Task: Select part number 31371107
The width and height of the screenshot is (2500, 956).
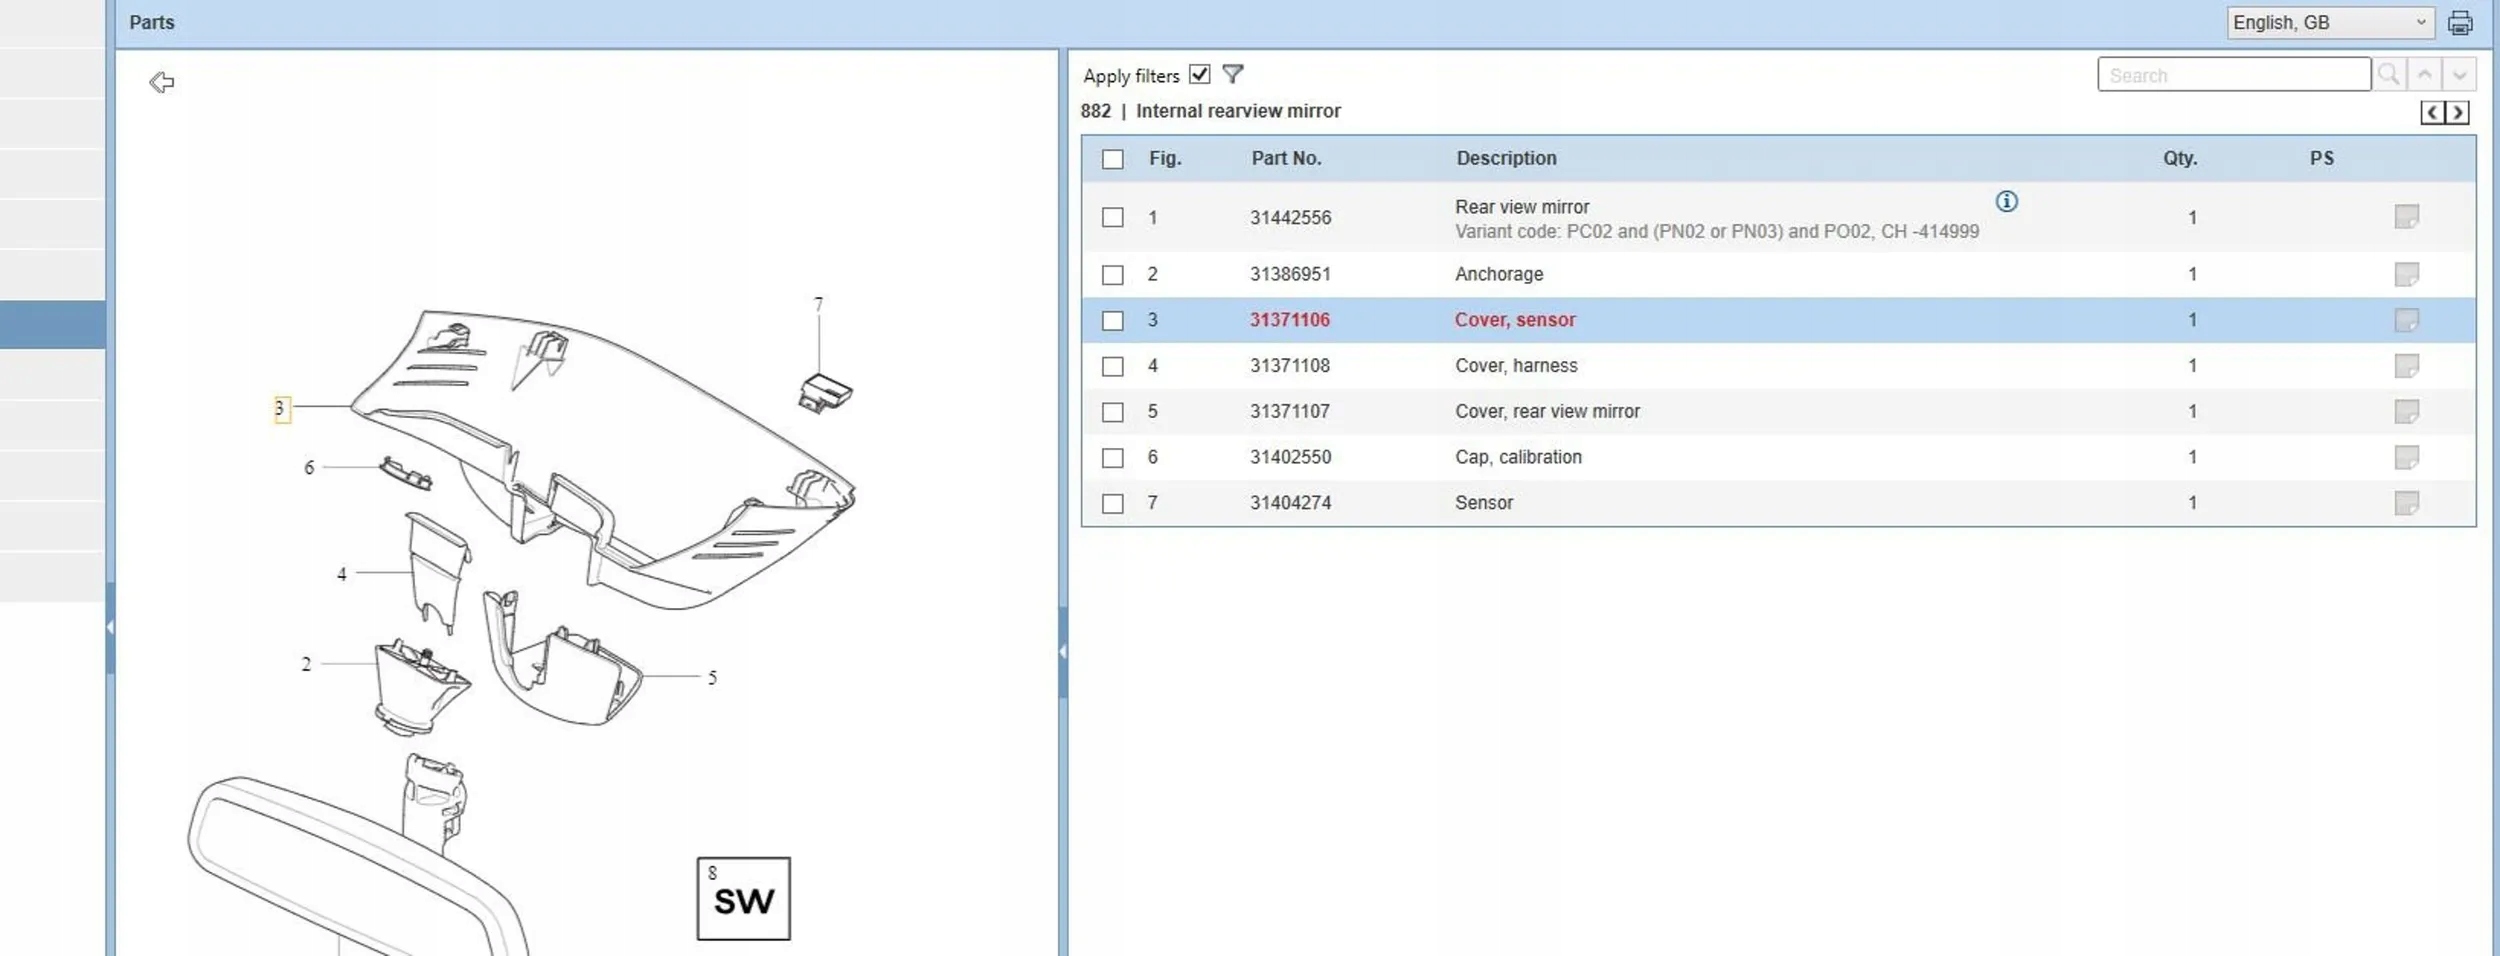Action: [1290, 411]
